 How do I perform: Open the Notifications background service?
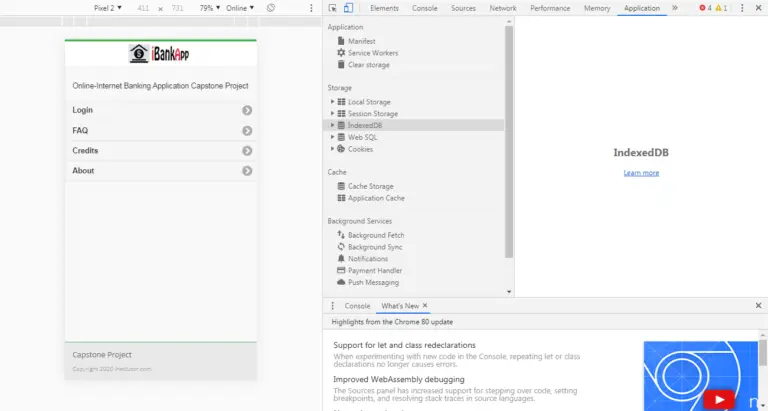click(367, 259)
